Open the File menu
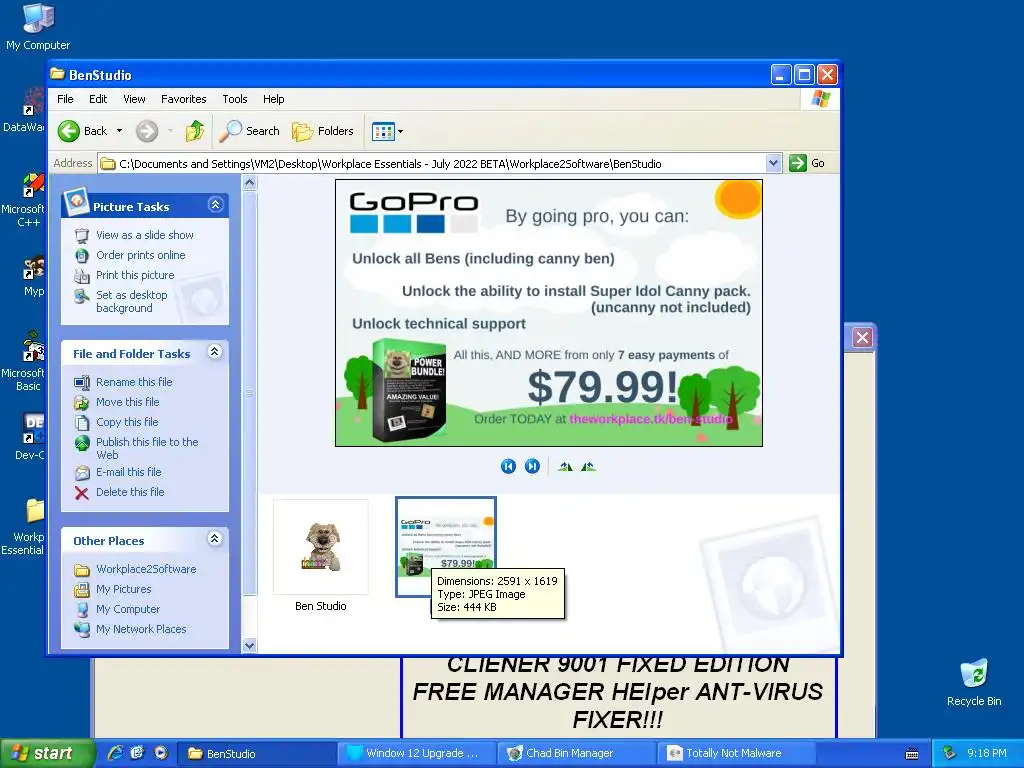This screenshot has height=768, width=1024. (65, 99)
